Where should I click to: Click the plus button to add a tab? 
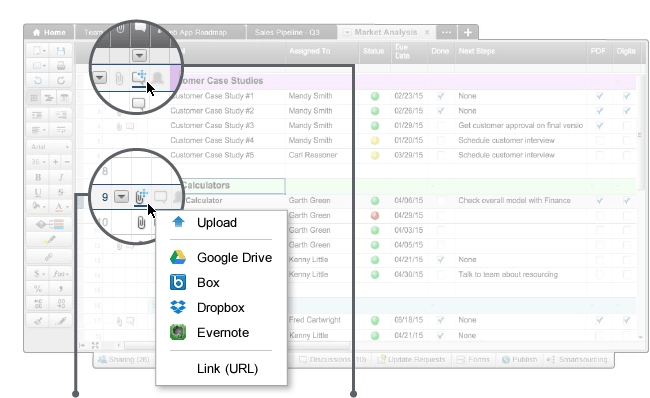click(x=468, y=32)
